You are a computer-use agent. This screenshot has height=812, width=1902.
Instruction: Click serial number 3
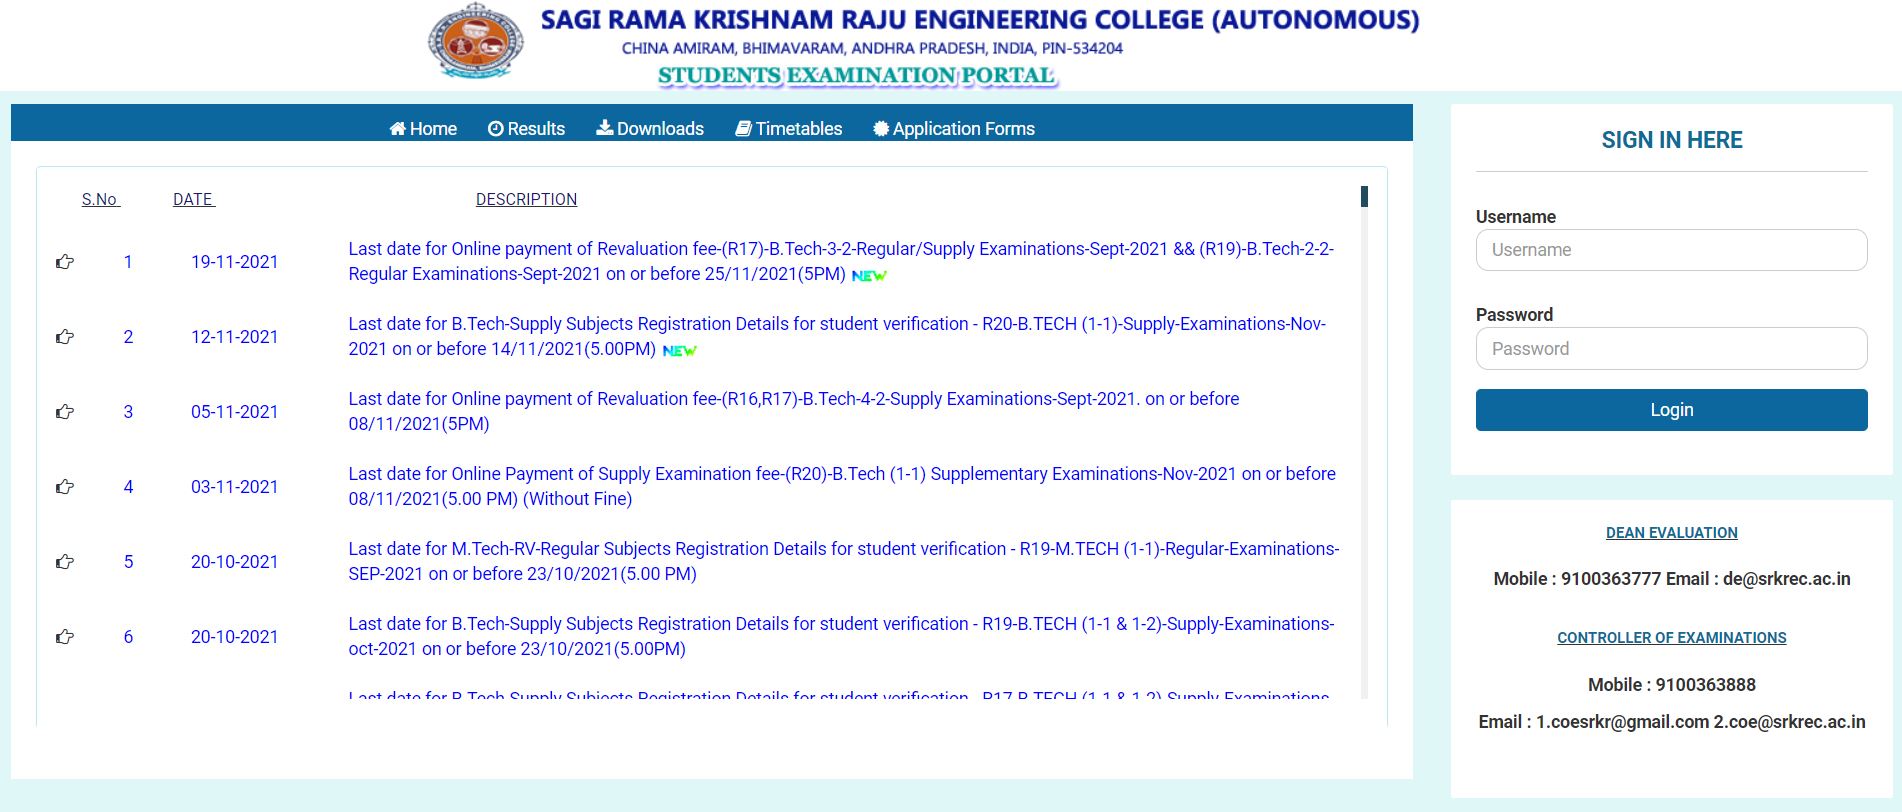tap(128, 412)
